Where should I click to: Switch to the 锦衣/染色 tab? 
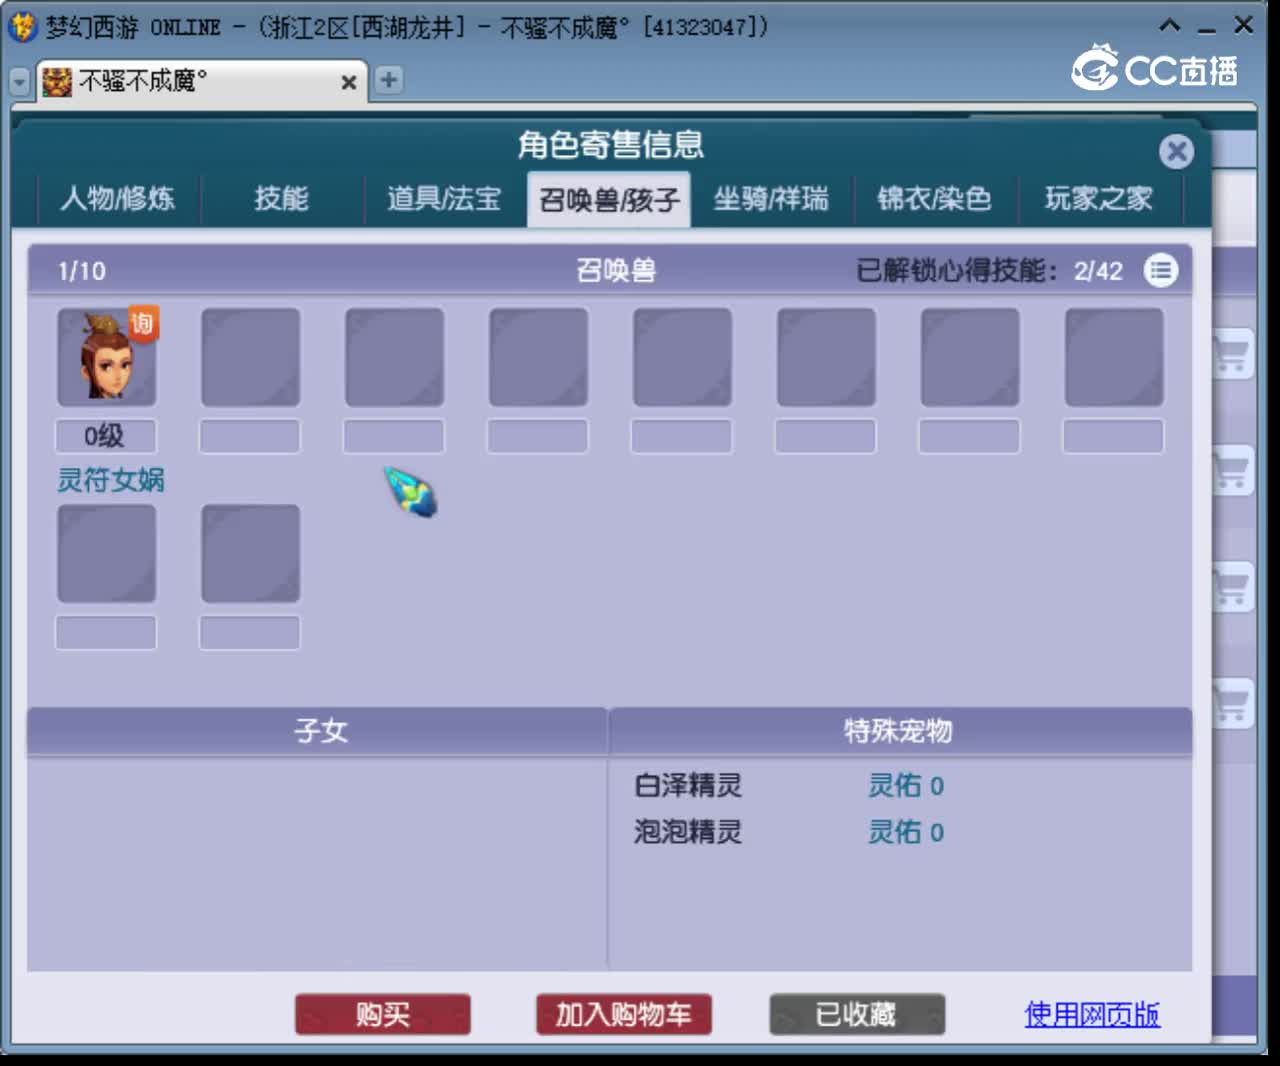point(934,198)
